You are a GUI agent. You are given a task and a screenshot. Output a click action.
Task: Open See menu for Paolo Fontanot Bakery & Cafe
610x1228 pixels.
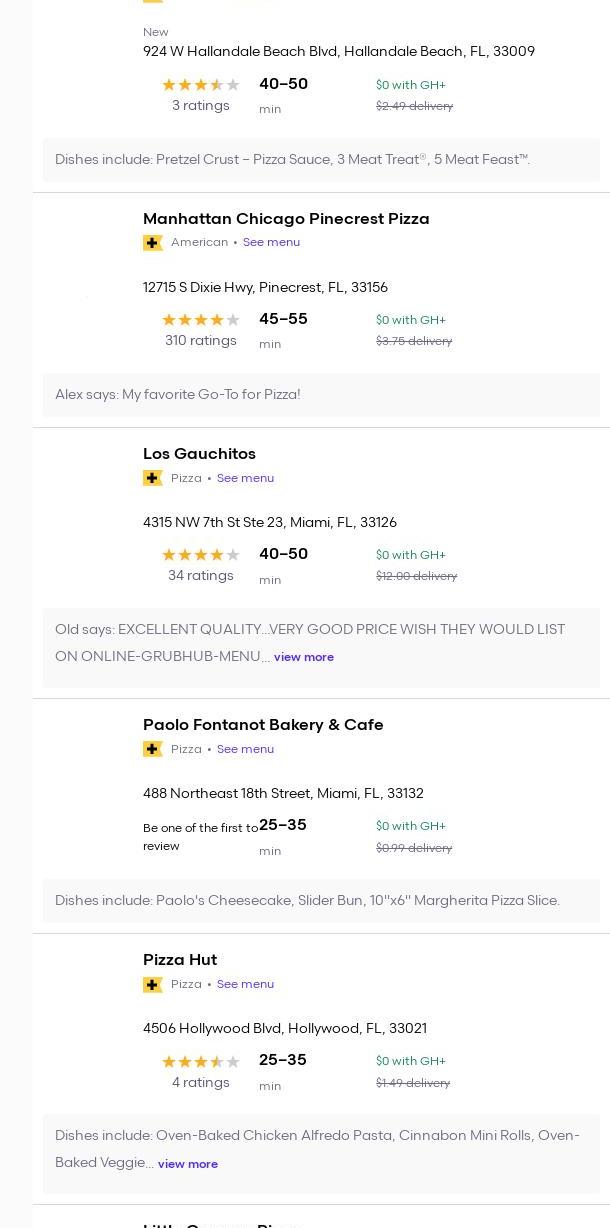coord(245,749)
